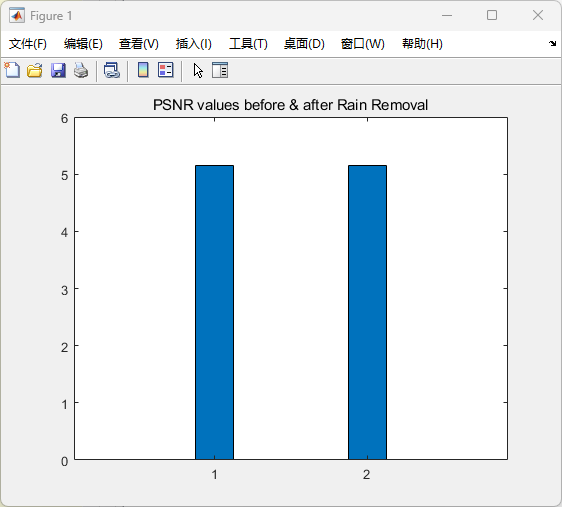Open the 文件(F) menu

point(28,44)
